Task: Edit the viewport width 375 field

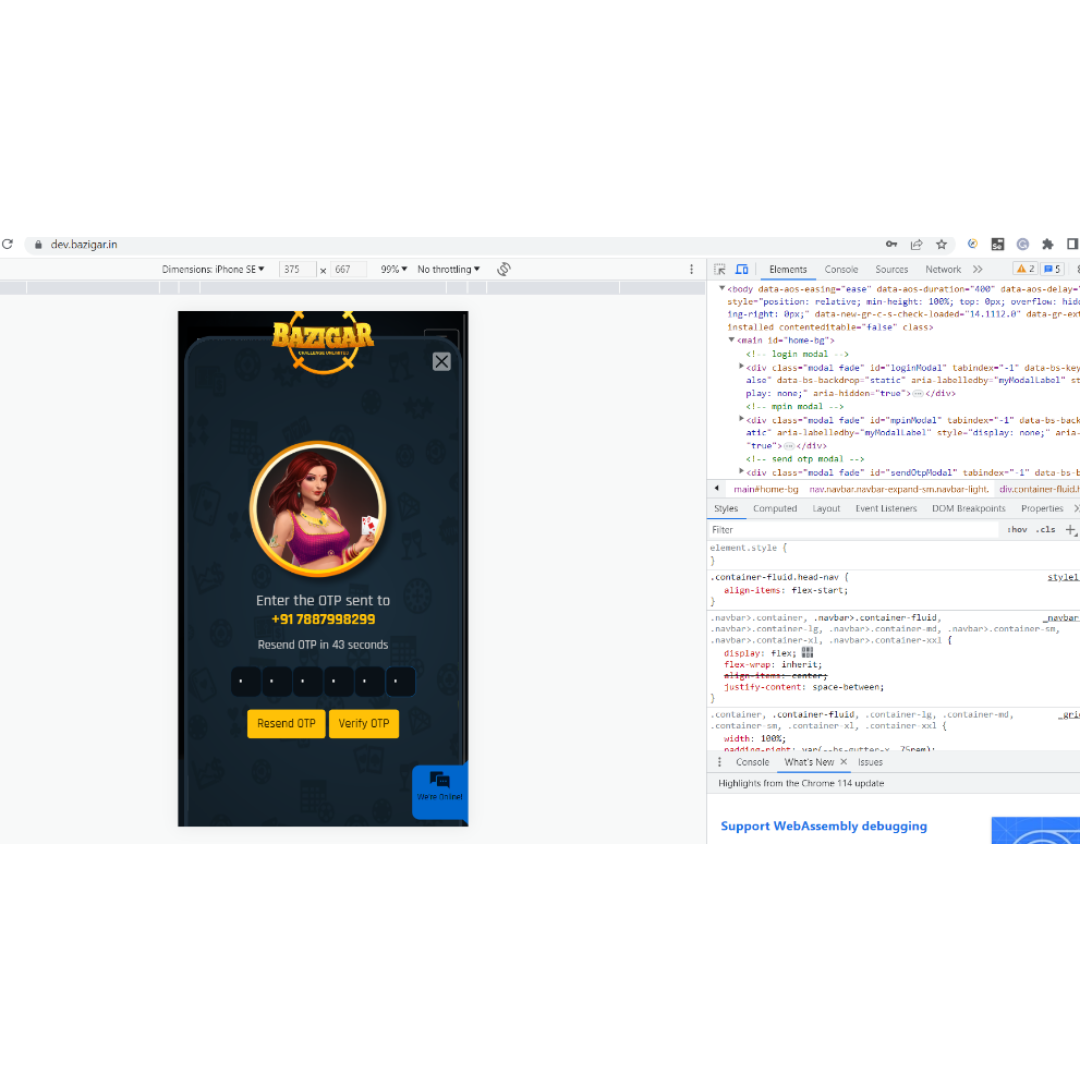Action: (298, 269)
